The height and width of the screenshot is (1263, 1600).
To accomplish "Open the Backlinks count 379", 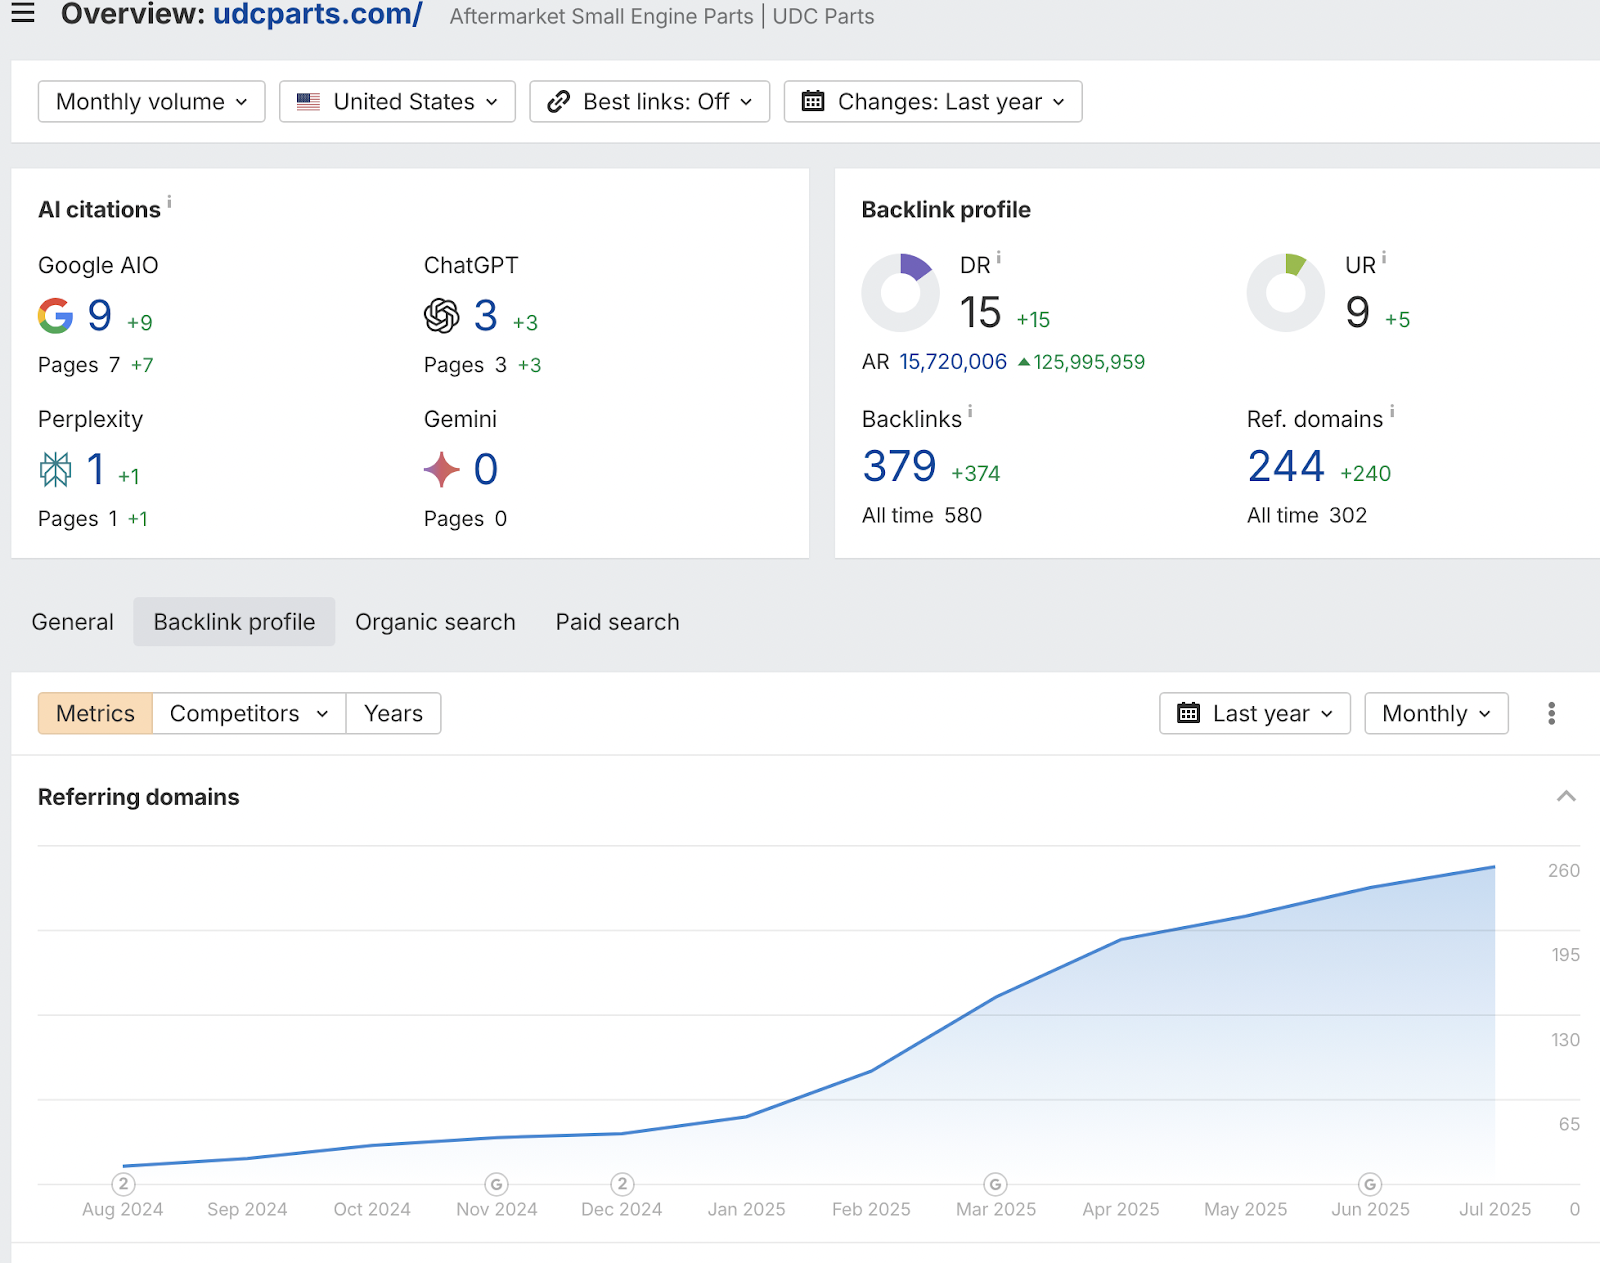I will (x=899, y=467).
